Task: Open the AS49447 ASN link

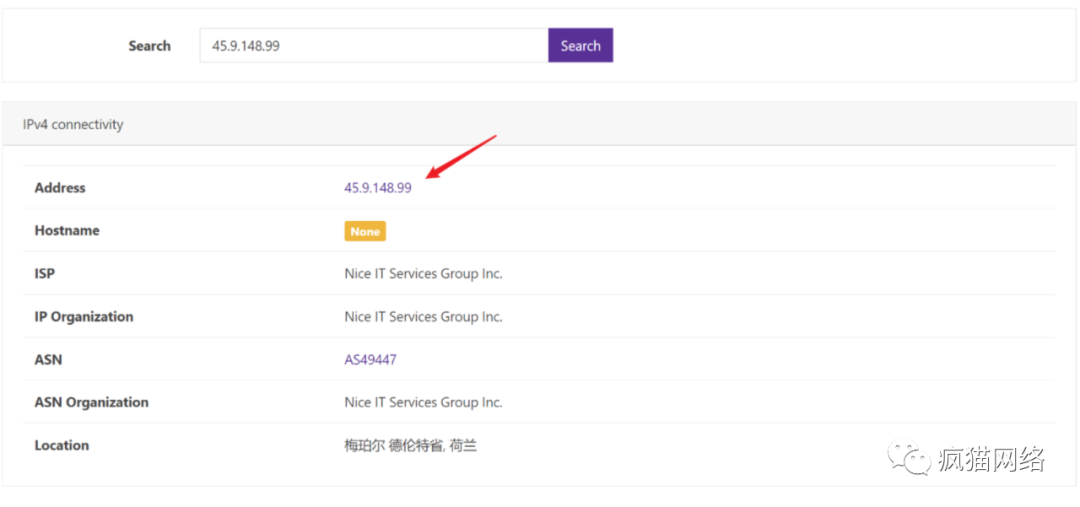Action: (371, 360)
